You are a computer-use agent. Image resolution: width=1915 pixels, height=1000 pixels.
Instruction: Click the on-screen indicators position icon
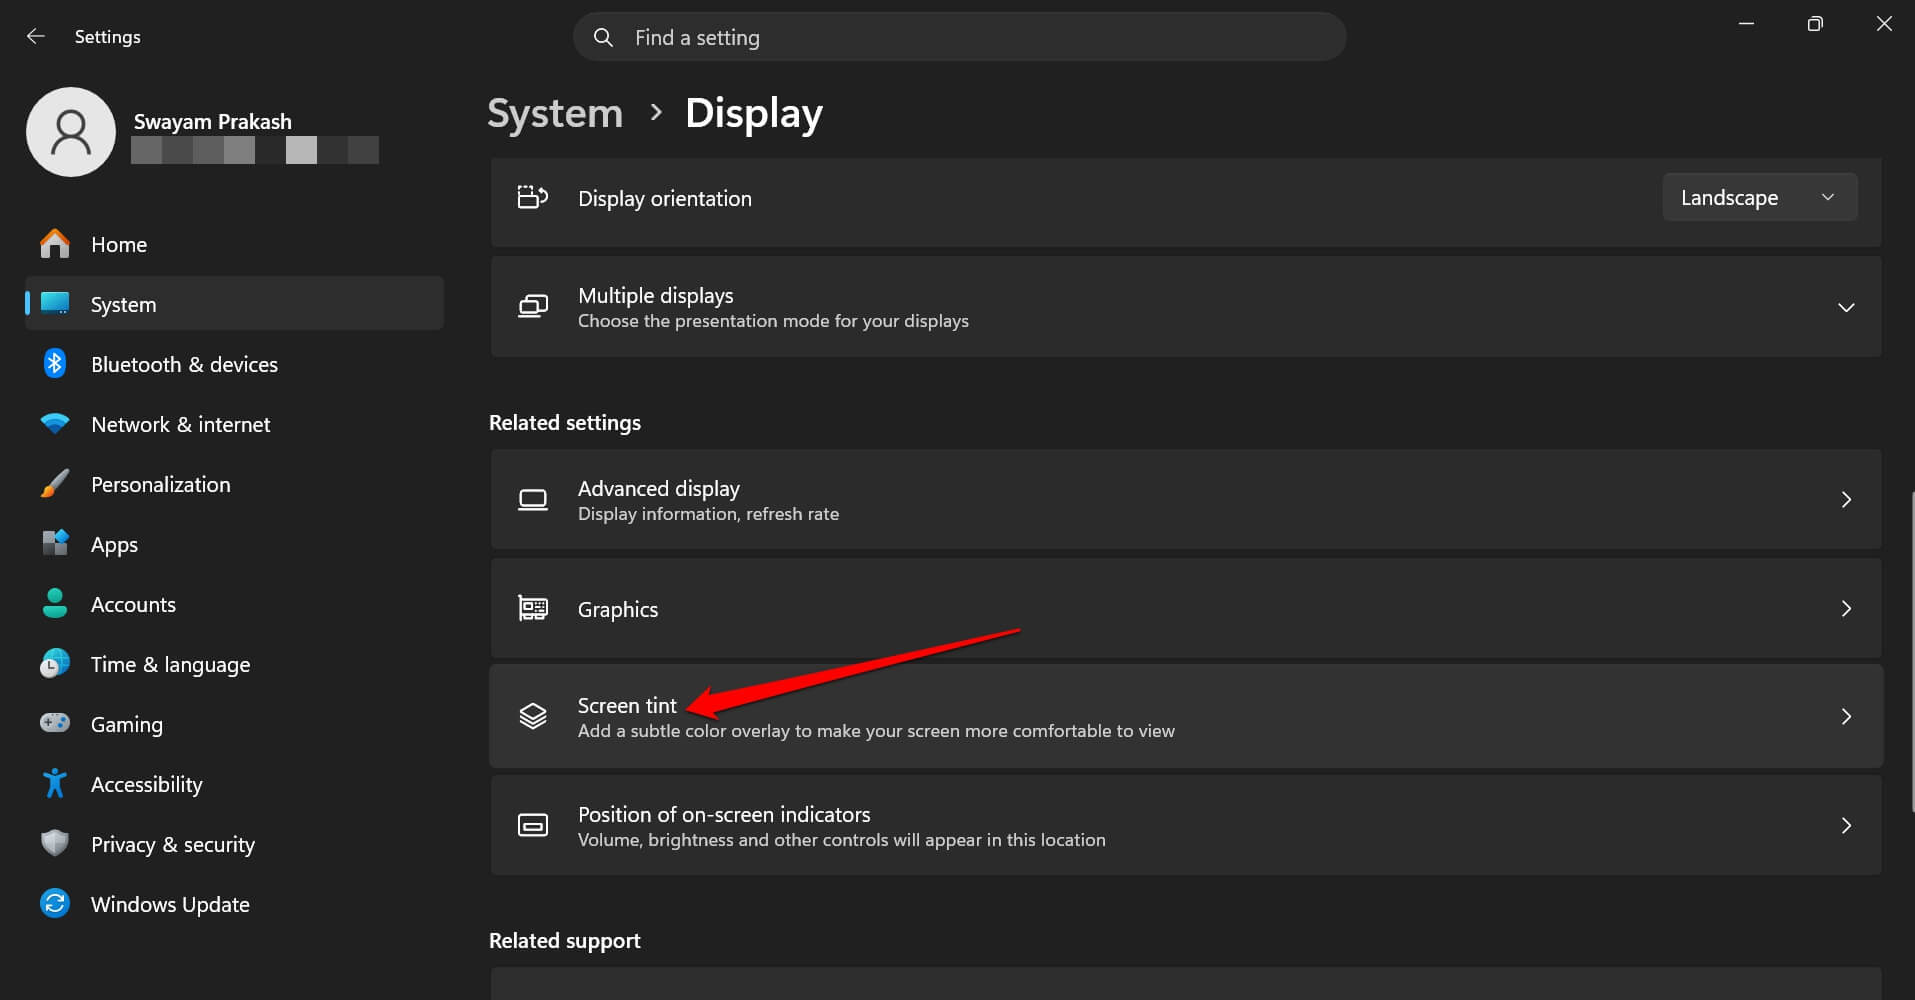click(x=532, y=825)
